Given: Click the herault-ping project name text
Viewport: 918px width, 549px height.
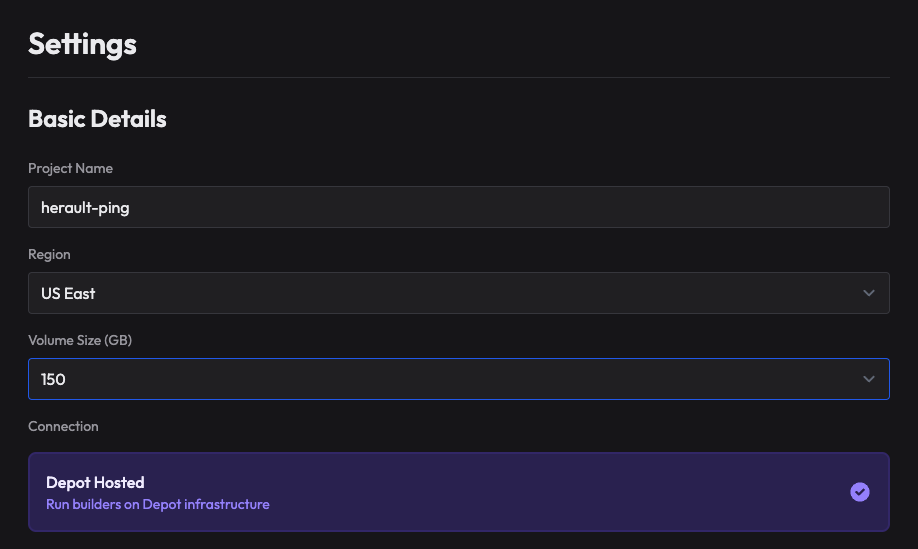Looking at the screenshot, I should click(85, 207).
